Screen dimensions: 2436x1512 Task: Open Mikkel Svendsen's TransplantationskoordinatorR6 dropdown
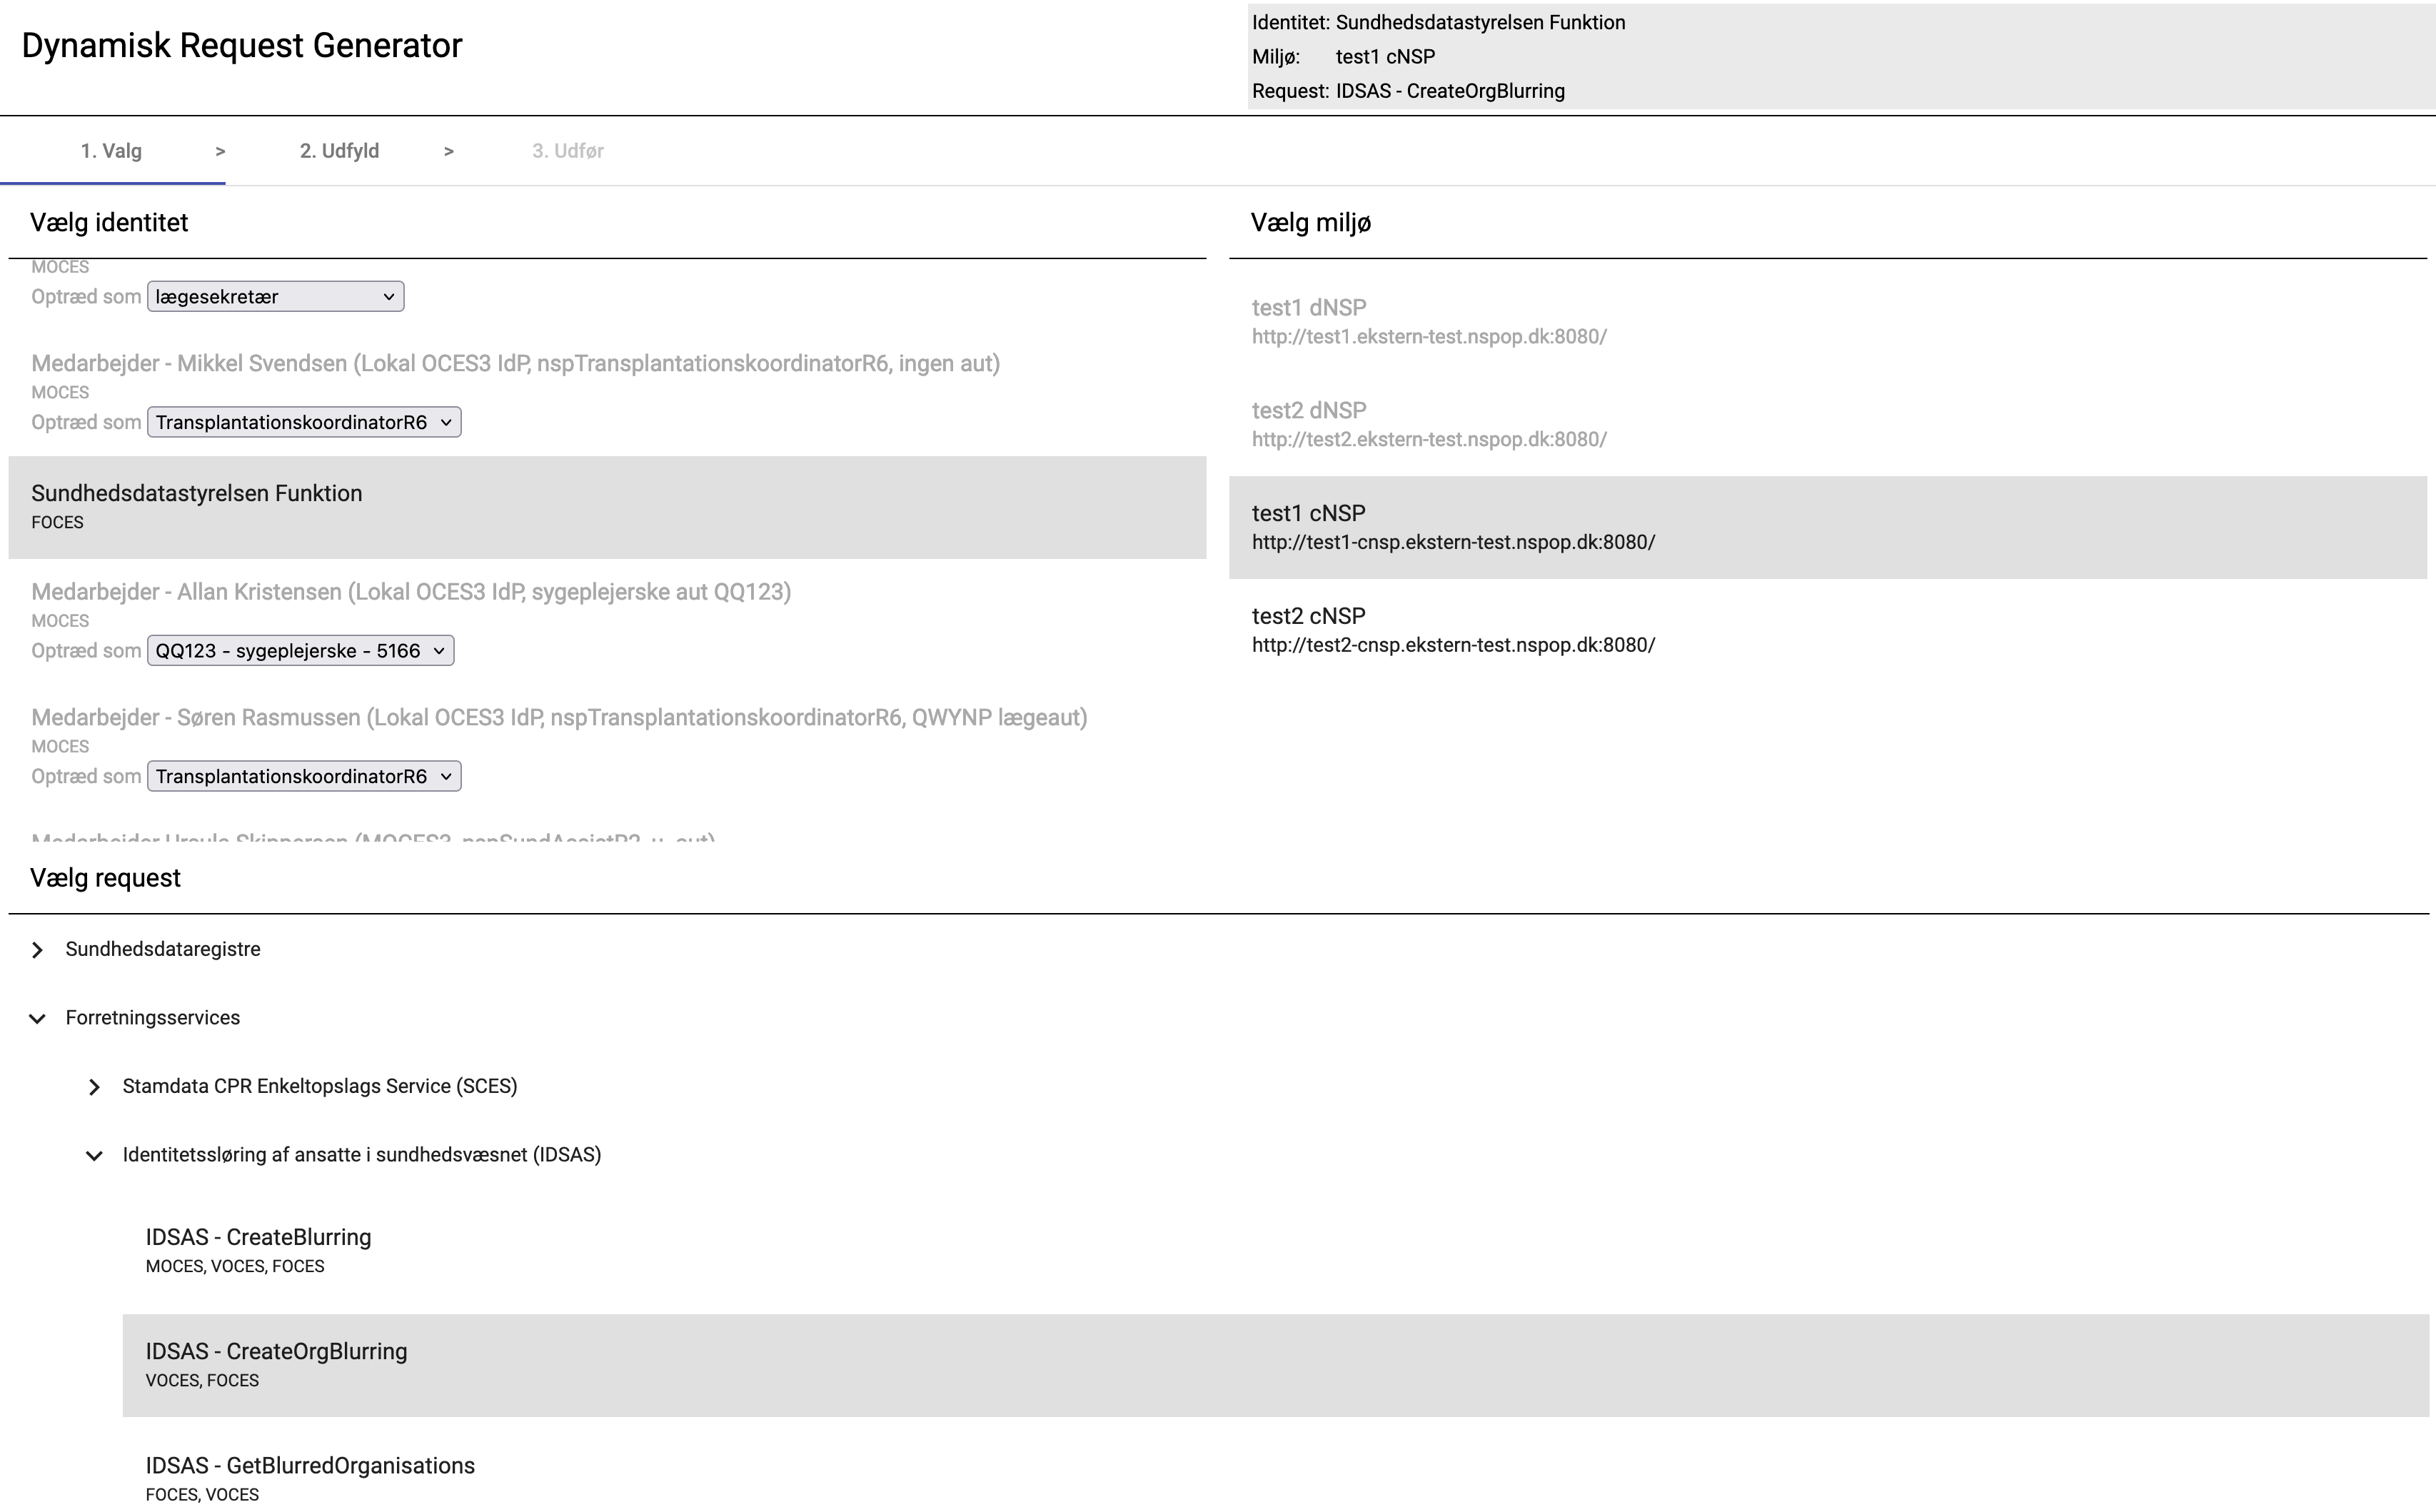[303, 422]
